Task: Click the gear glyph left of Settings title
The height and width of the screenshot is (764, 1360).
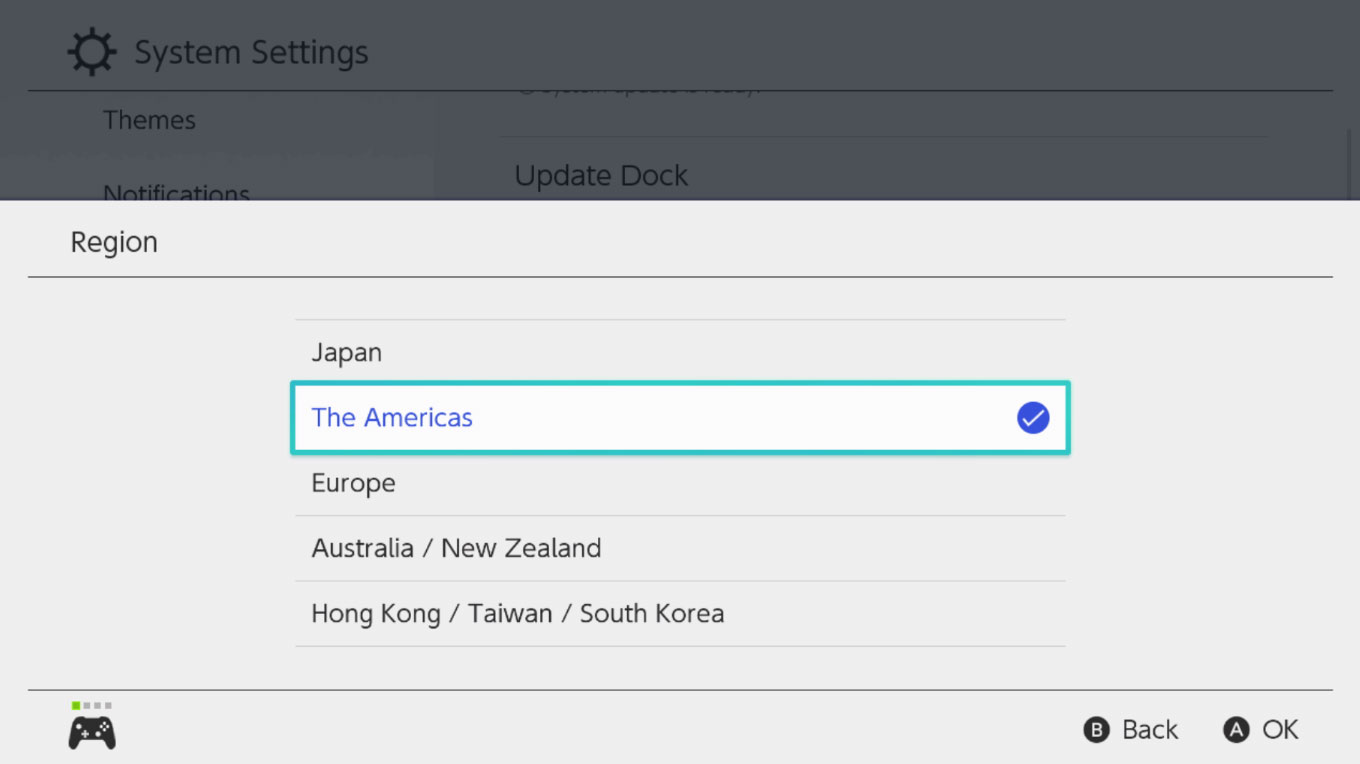Action: [92, 51]
